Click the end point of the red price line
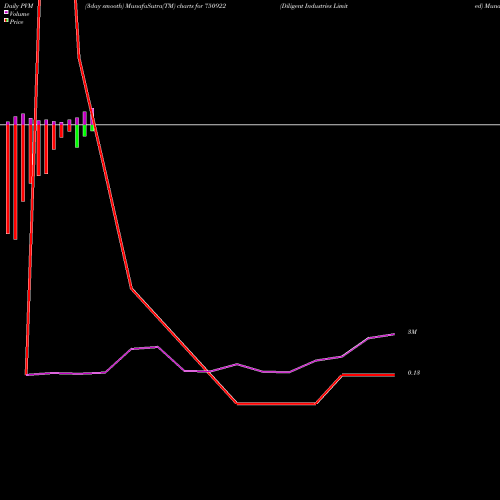The width and height of the screenshot is (500, 500). point(394,375)
